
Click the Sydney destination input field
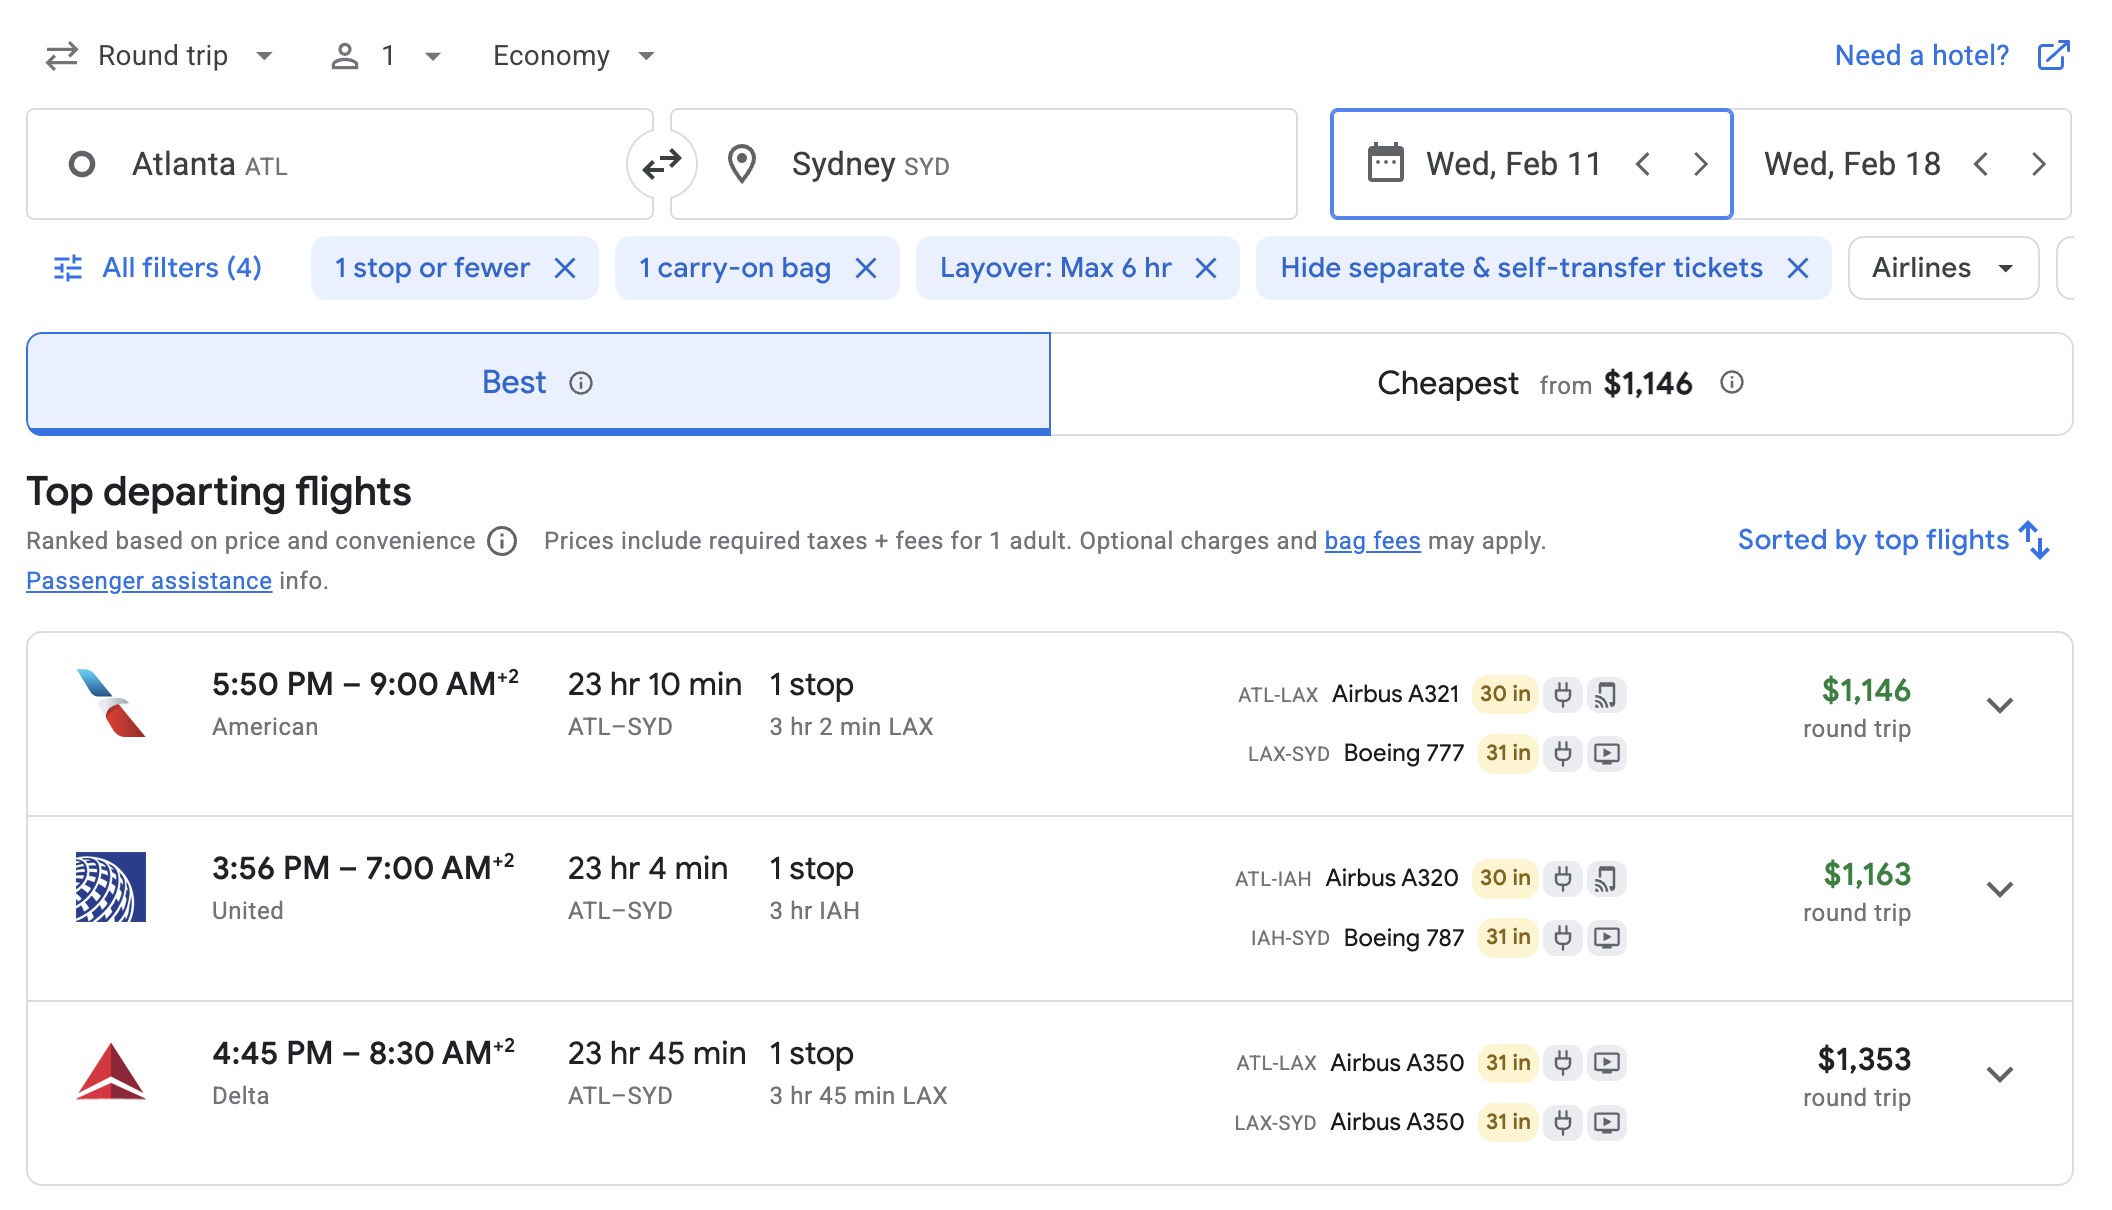pos(980,164)
